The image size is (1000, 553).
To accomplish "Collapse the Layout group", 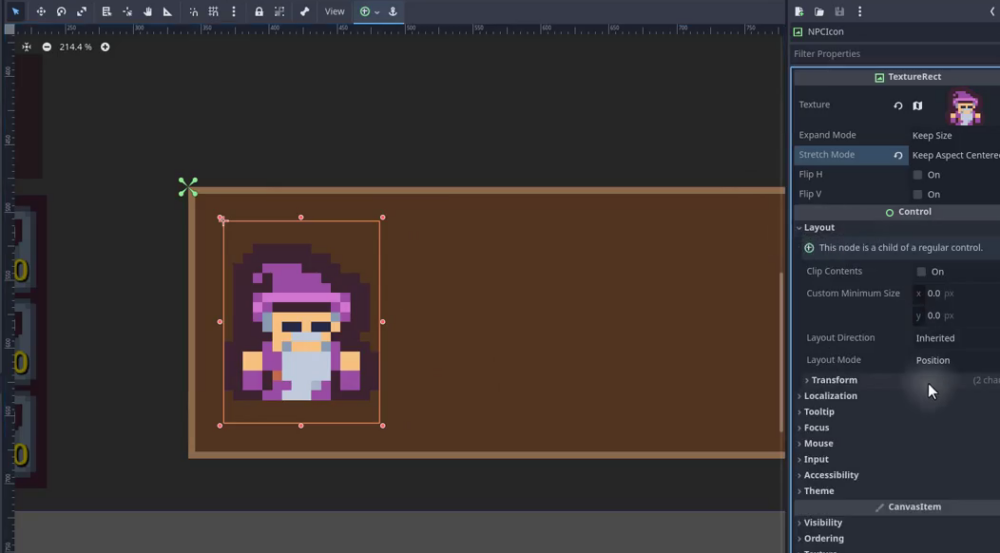I will 819,227.
